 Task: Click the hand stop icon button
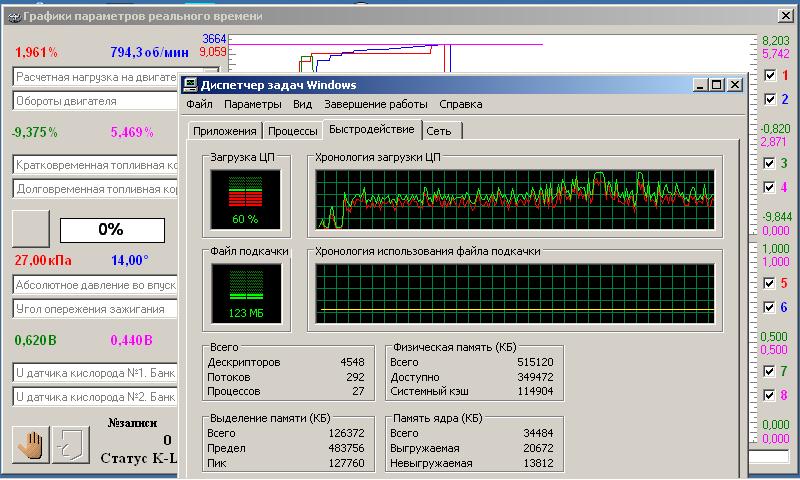click(30, 445)
